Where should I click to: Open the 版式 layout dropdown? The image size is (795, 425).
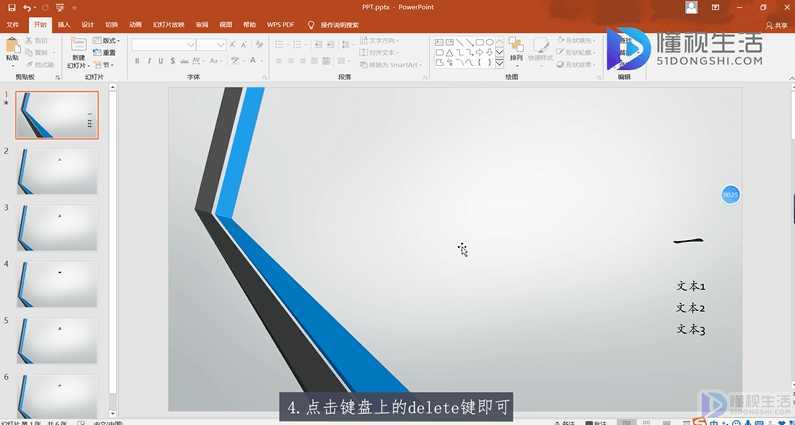click(x=105, y=41)
